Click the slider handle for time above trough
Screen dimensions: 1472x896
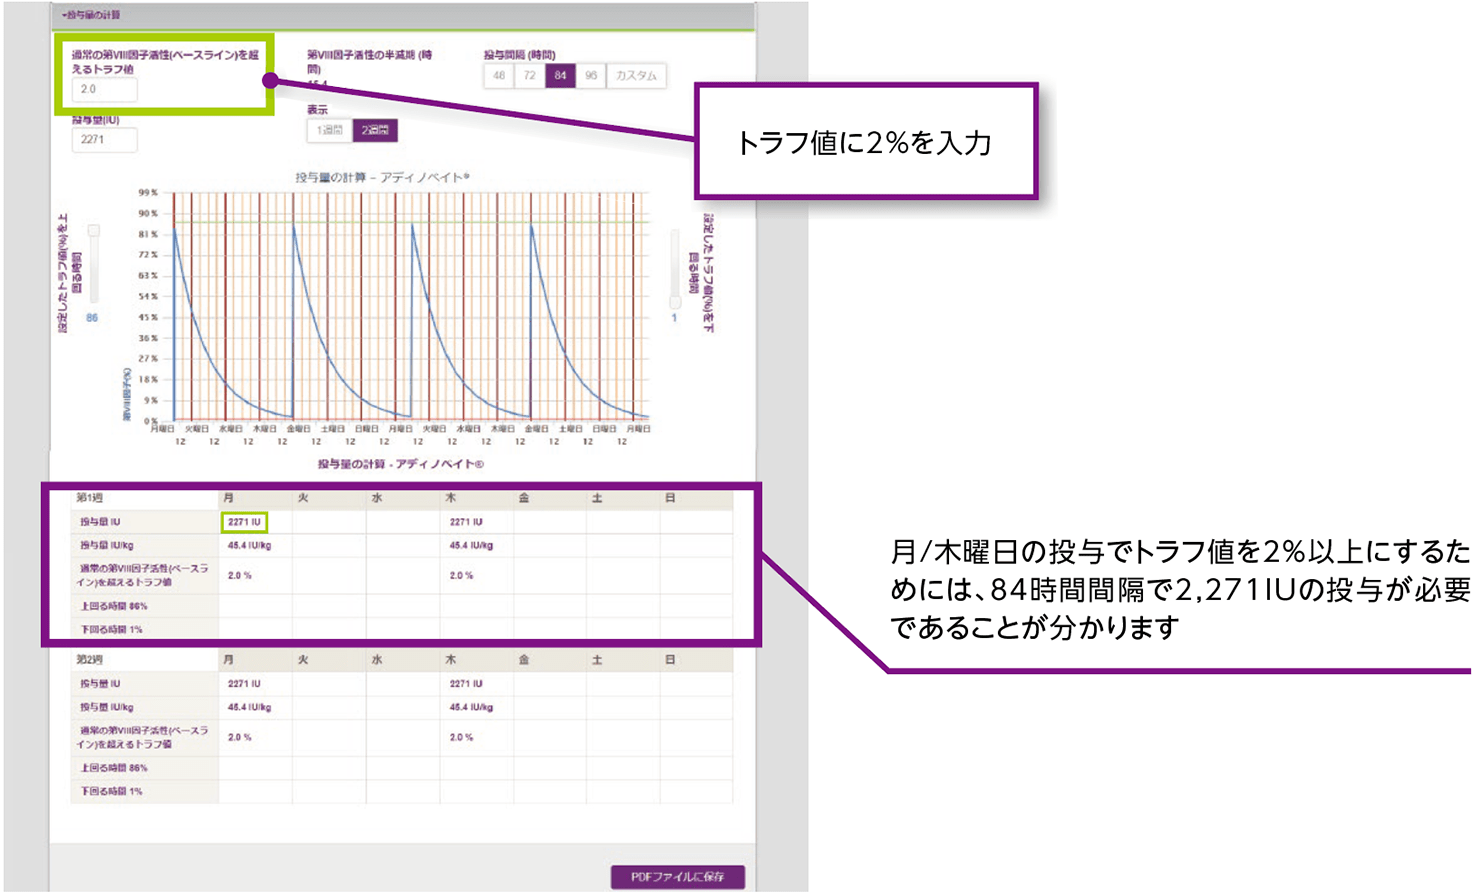point(94,231)
